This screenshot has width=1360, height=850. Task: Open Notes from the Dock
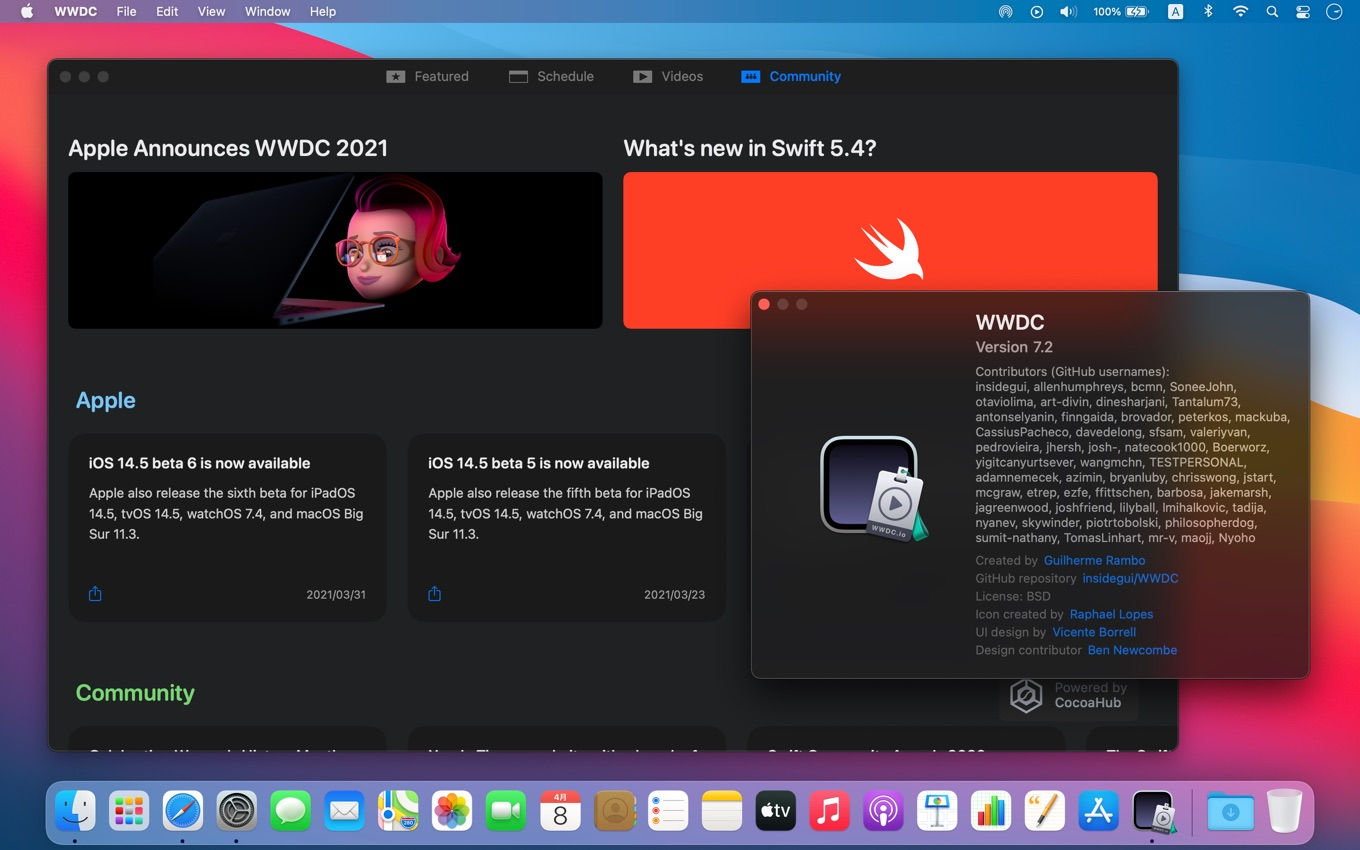point(722,810)
